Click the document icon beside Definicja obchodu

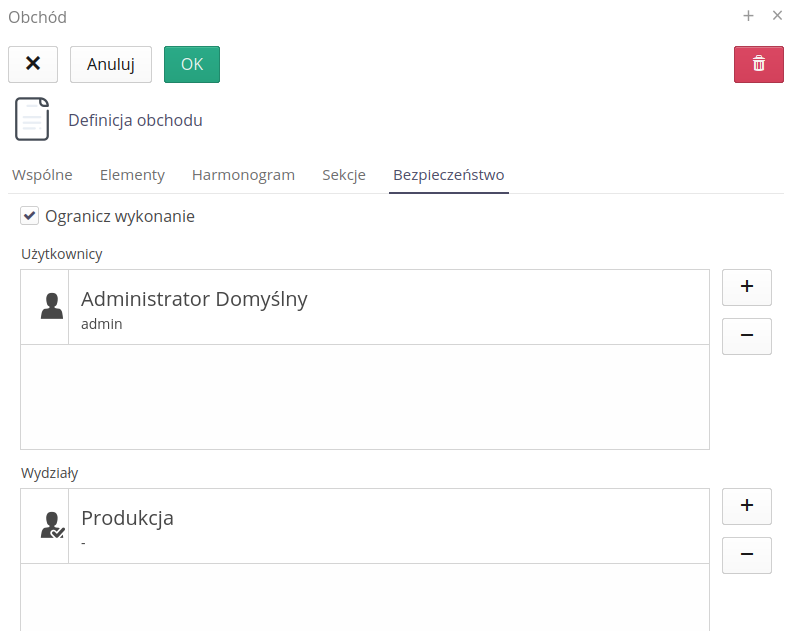pyautogui.click(x=32, y=120)
